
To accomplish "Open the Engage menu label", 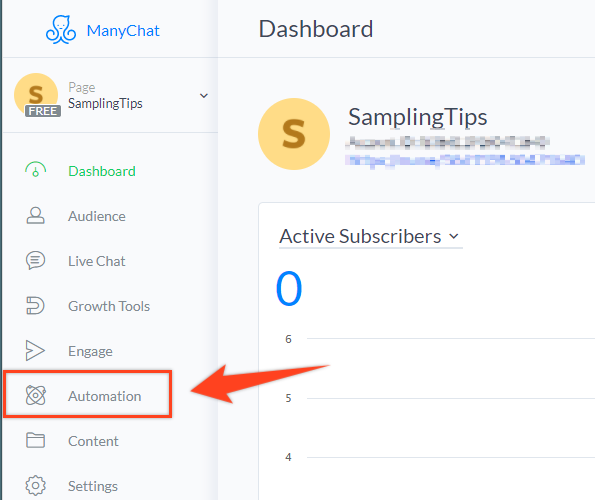I will coord(90,351).
